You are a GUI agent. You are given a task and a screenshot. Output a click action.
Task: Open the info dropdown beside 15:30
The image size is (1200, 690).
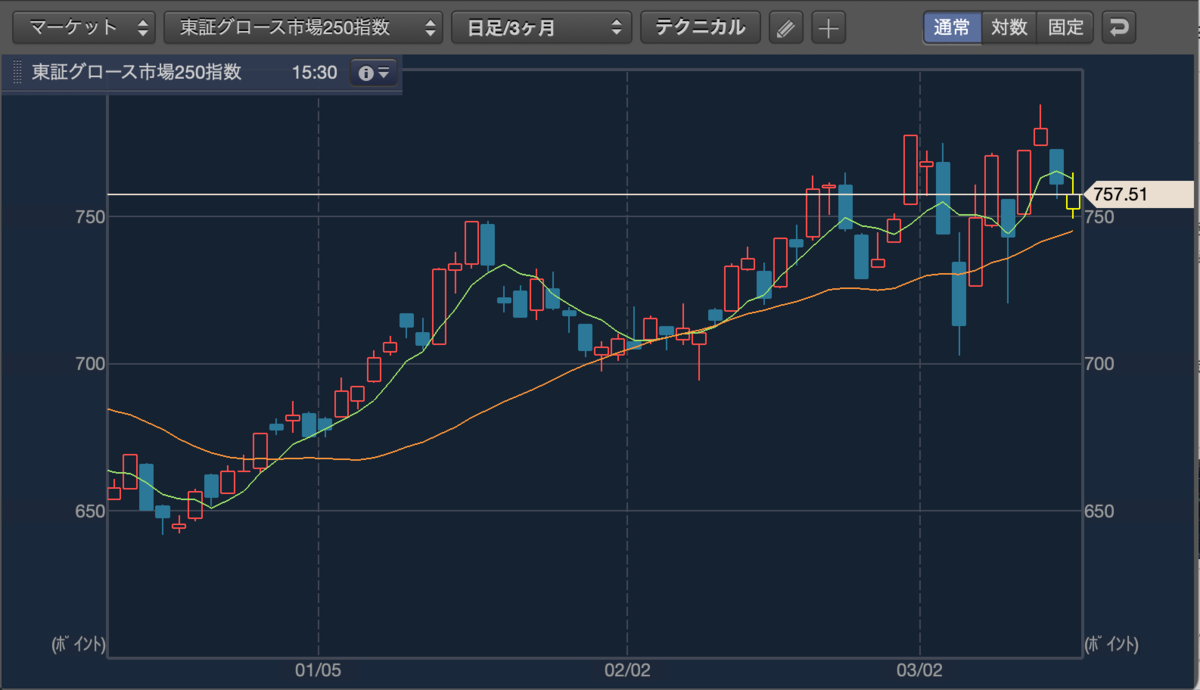click(374, 74)
